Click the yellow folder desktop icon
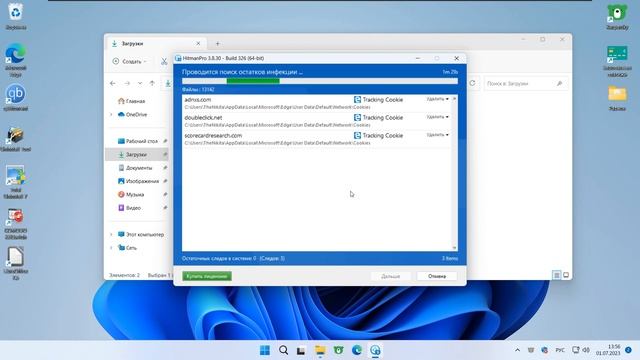640x360 pixels. point(617,98)
